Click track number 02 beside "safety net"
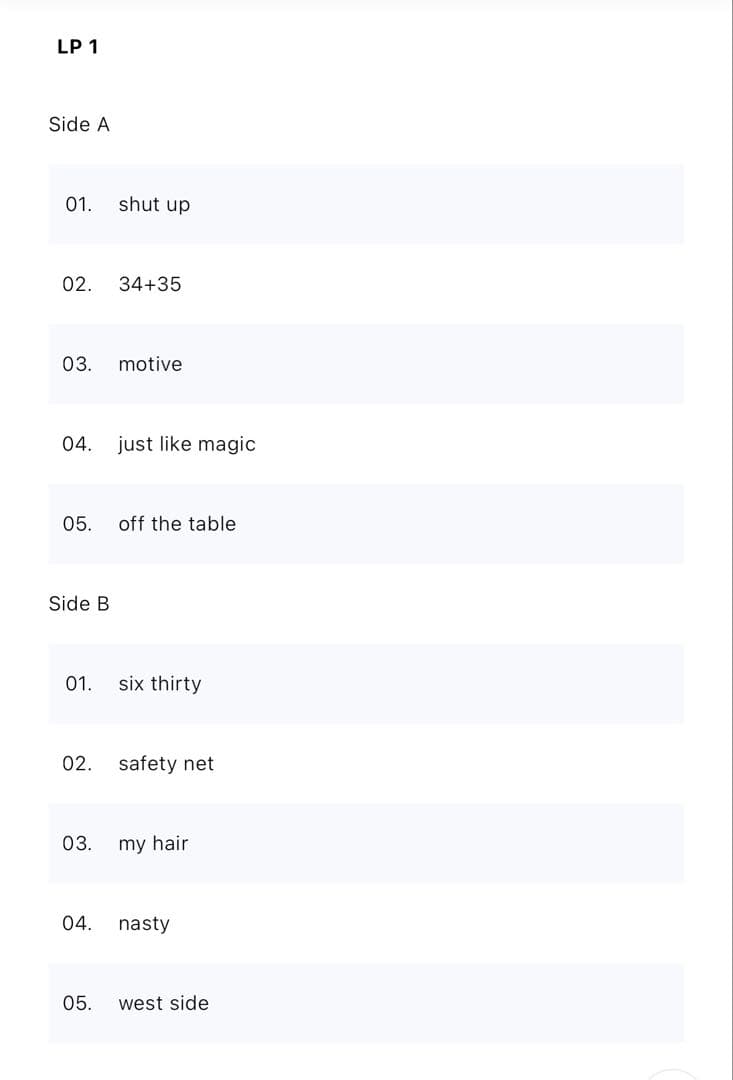733x1080 pixels. point(77,764)
